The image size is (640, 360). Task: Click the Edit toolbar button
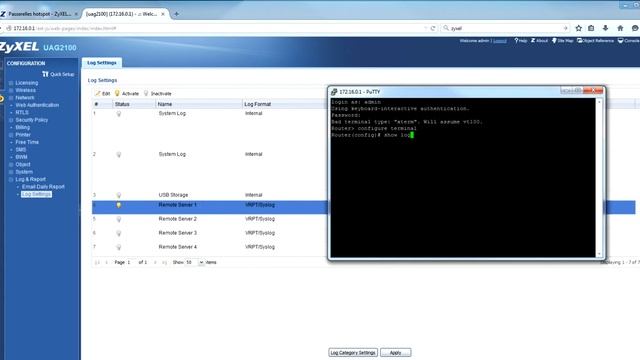[x=102, y=93]
